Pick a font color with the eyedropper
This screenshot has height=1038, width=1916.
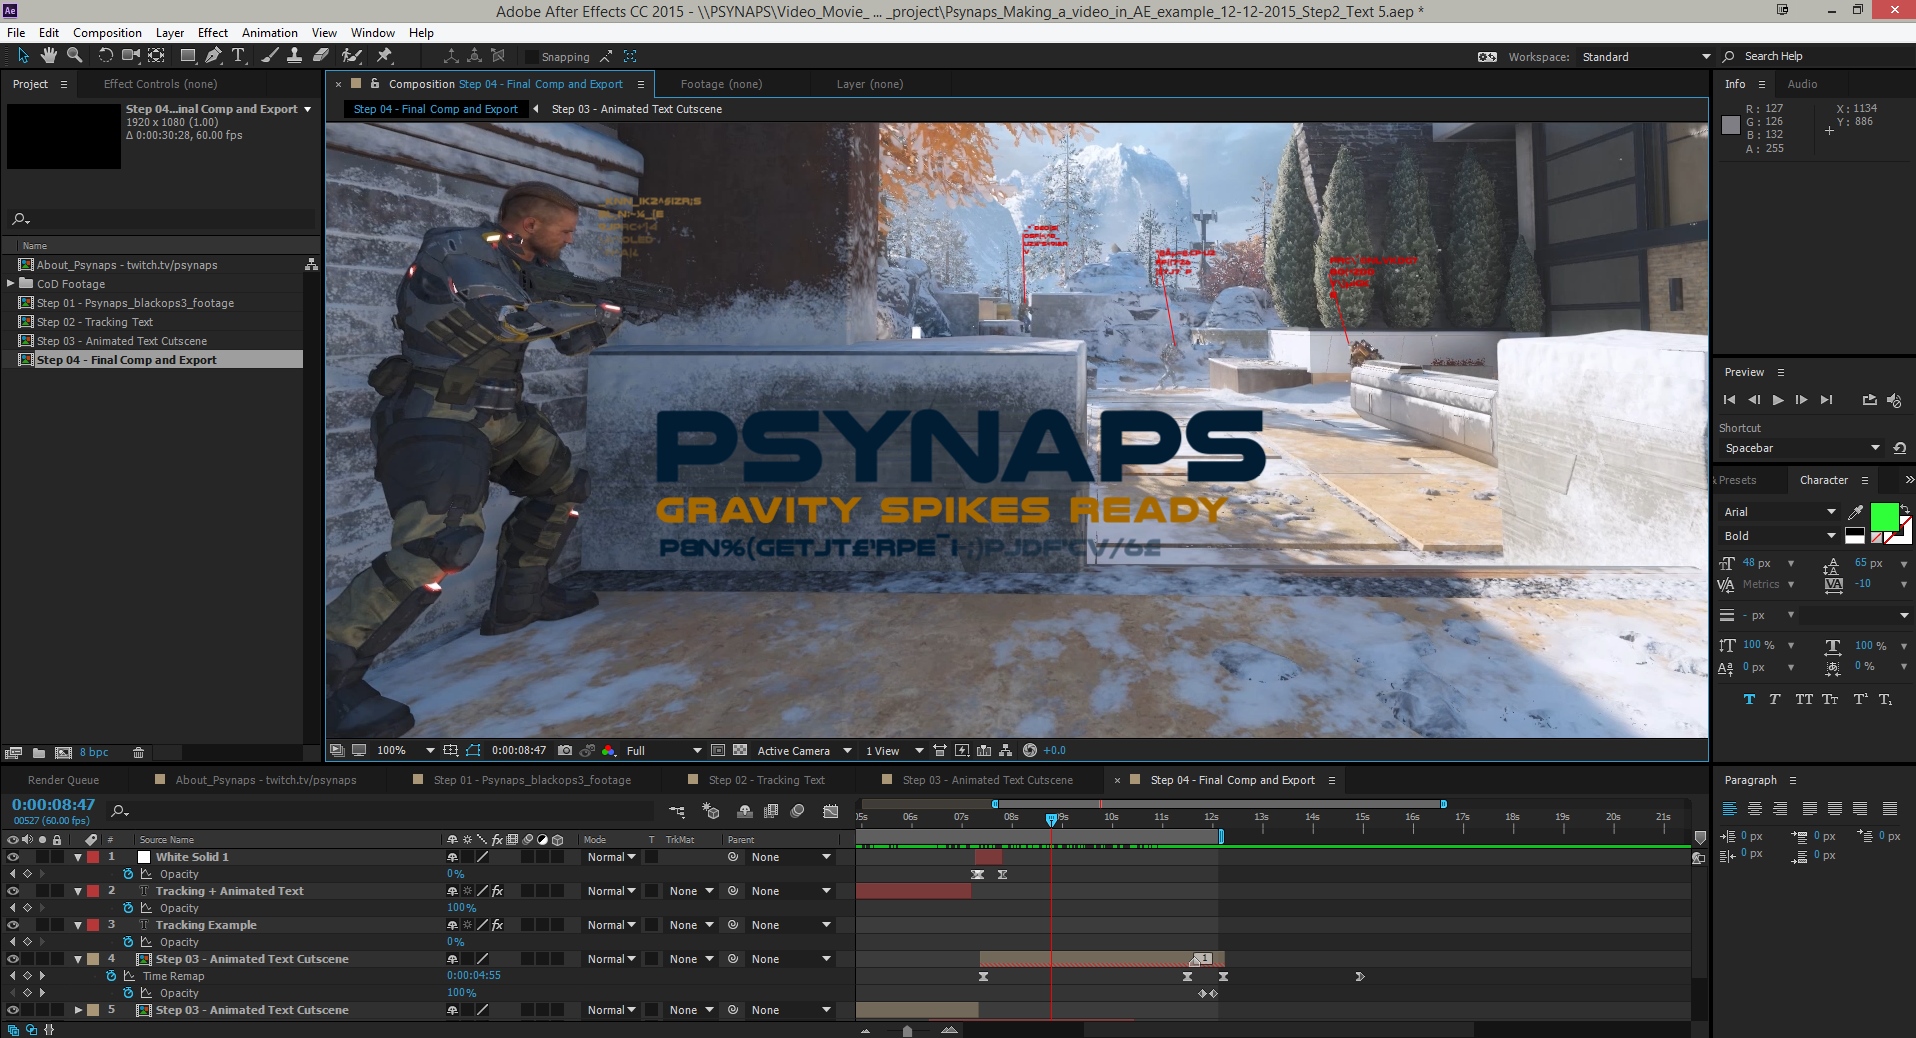tap(1856, 512)
